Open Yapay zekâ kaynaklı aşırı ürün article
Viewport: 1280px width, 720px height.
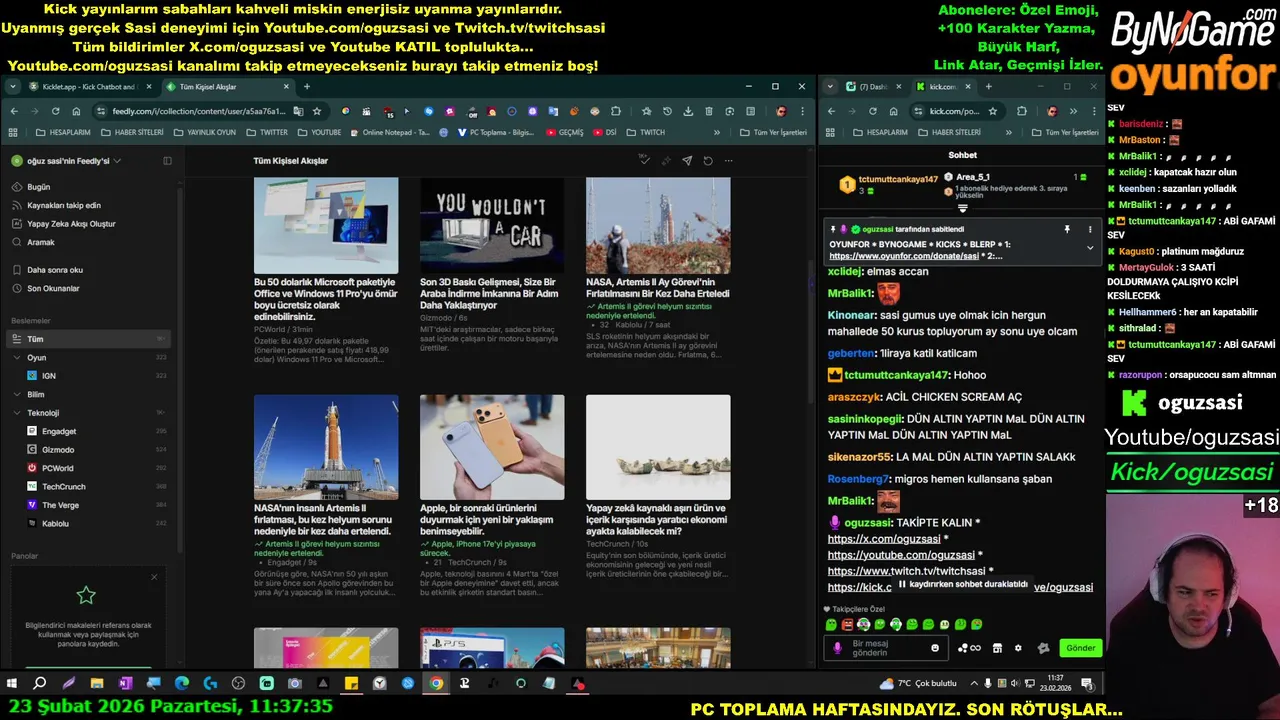657,520
